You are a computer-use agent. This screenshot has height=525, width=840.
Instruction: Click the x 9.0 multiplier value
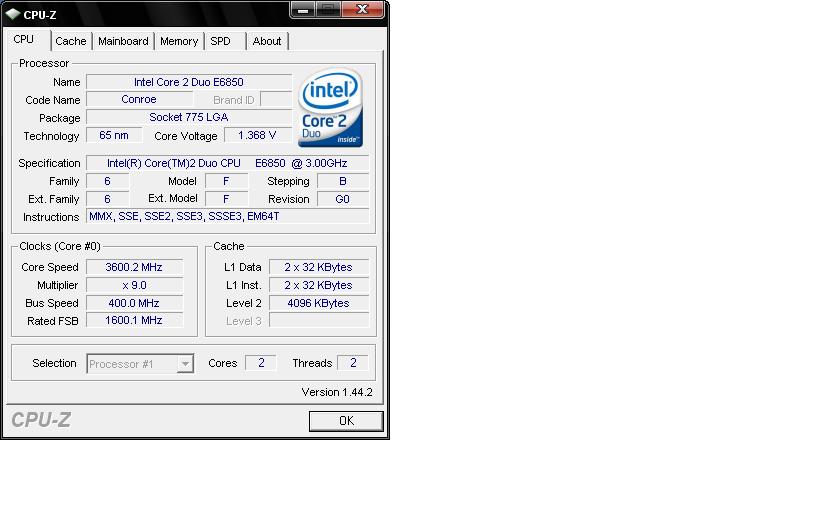[x=134, y=285]
